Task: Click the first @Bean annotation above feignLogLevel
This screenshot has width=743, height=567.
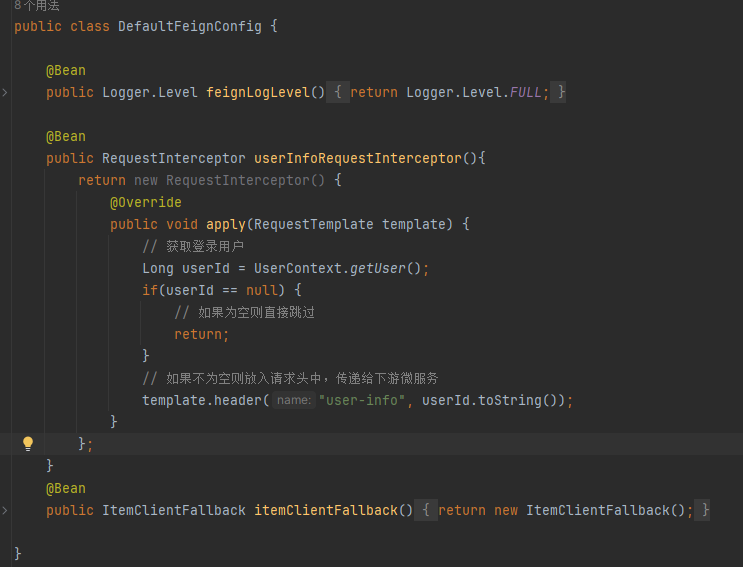Action: 66,71
